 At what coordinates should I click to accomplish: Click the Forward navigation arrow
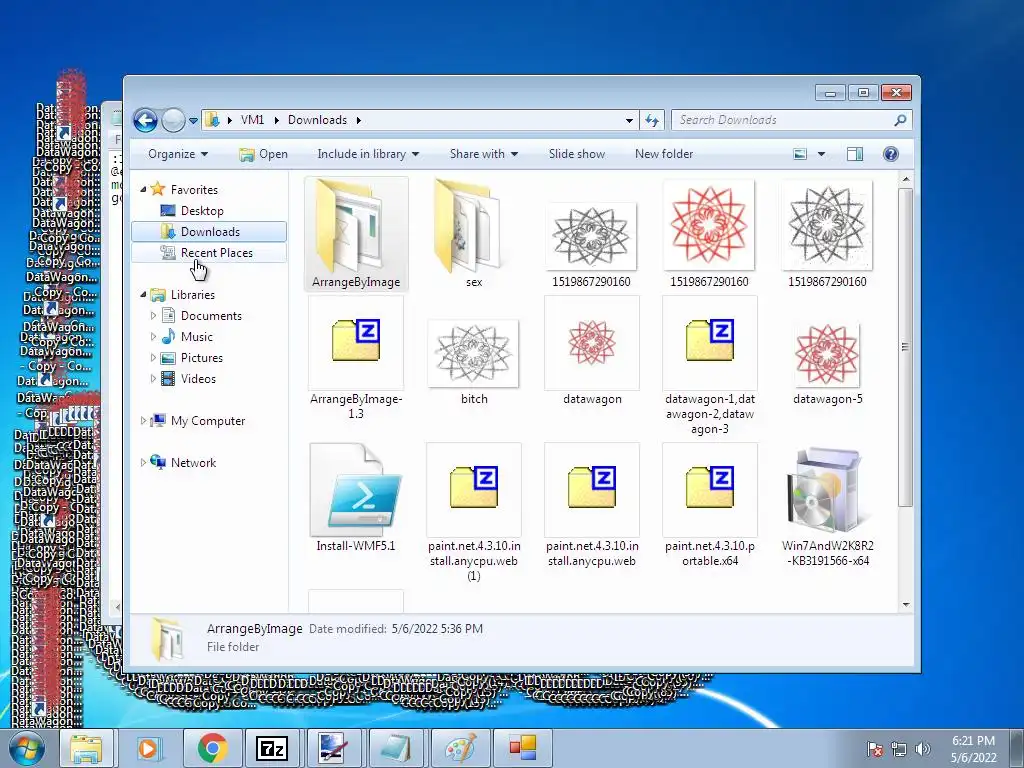(x=173, y=120)
